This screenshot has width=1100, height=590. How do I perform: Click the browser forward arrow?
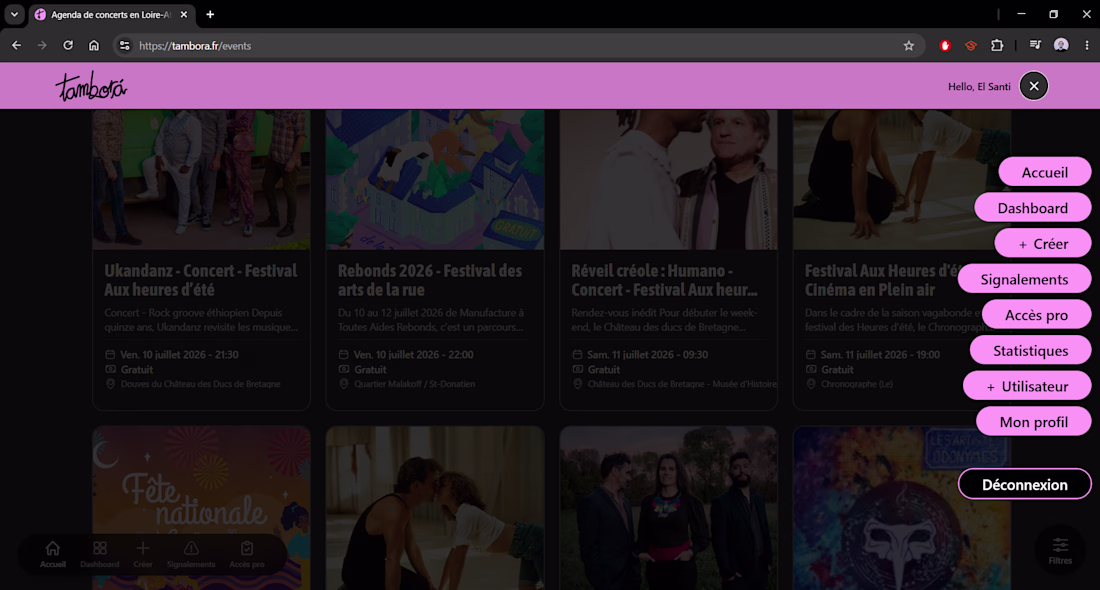42,46
